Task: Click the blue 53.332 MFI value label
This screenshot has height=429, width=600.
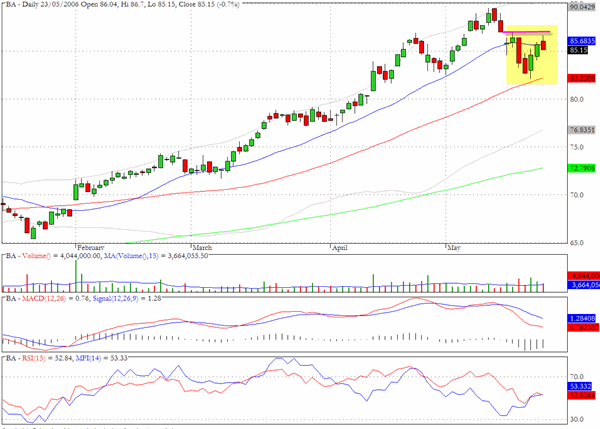Action: click(x=580, y=387)
